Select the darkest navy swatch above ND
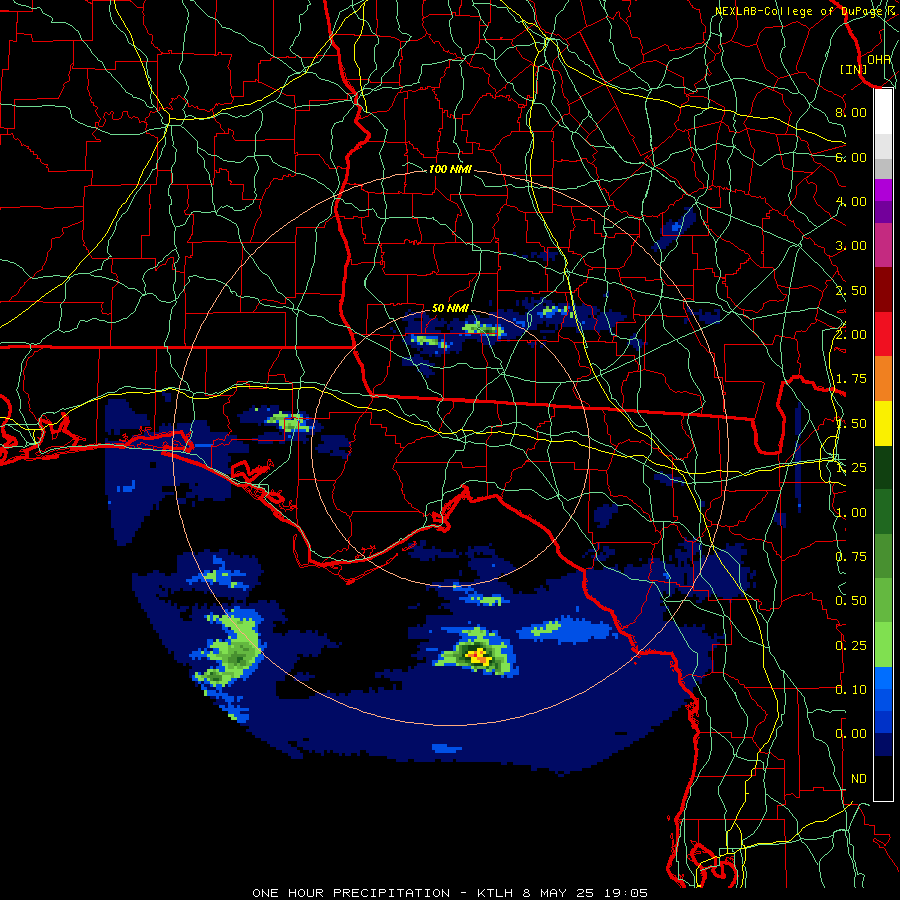 [883, 744]
